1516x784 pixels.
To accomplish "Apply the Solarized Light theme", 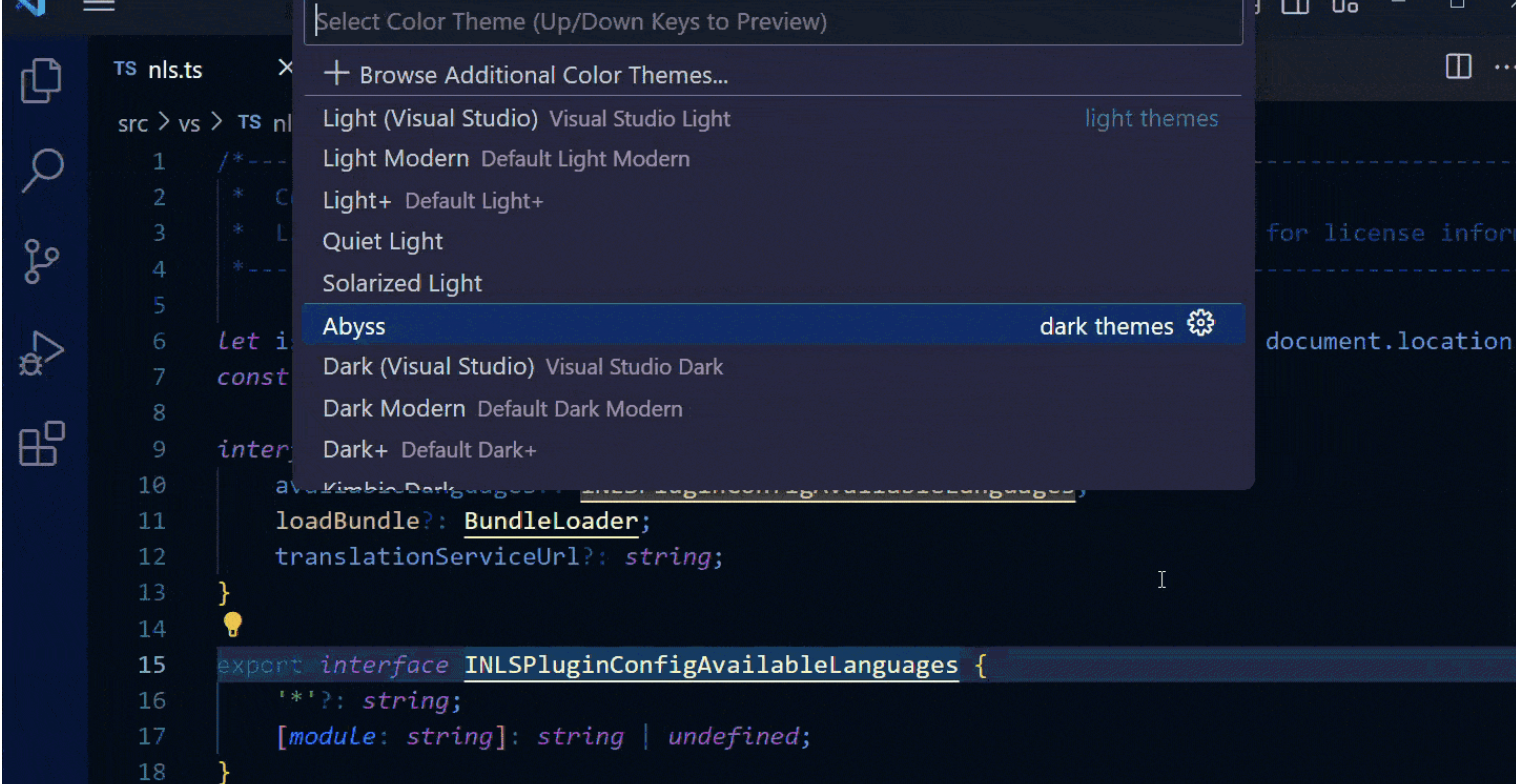I will pos(773,283).
